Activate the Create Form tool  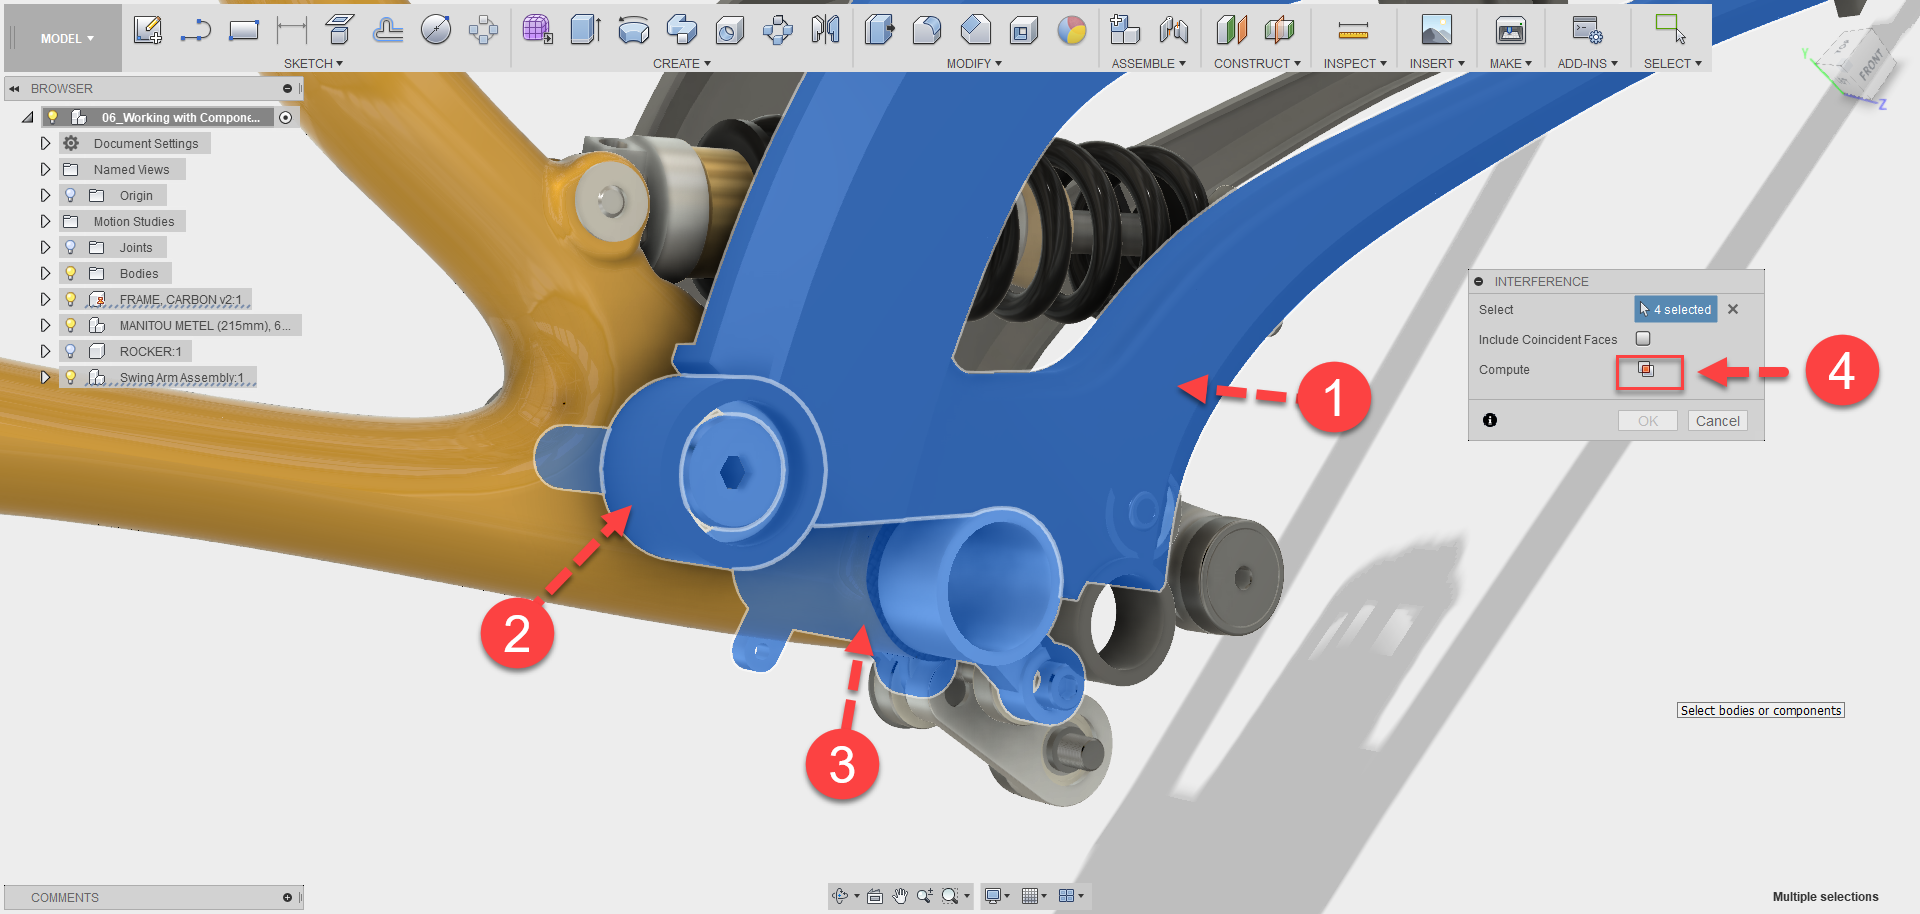538,30
